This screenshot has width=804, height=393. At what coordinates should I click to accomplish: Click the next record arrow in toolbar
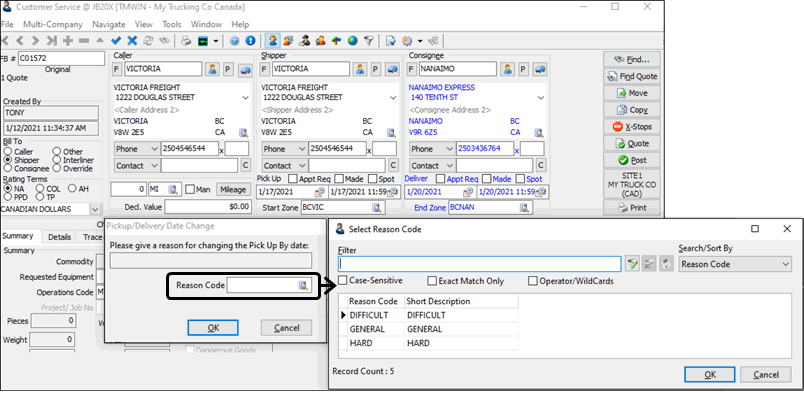click(x=35, y=41)
